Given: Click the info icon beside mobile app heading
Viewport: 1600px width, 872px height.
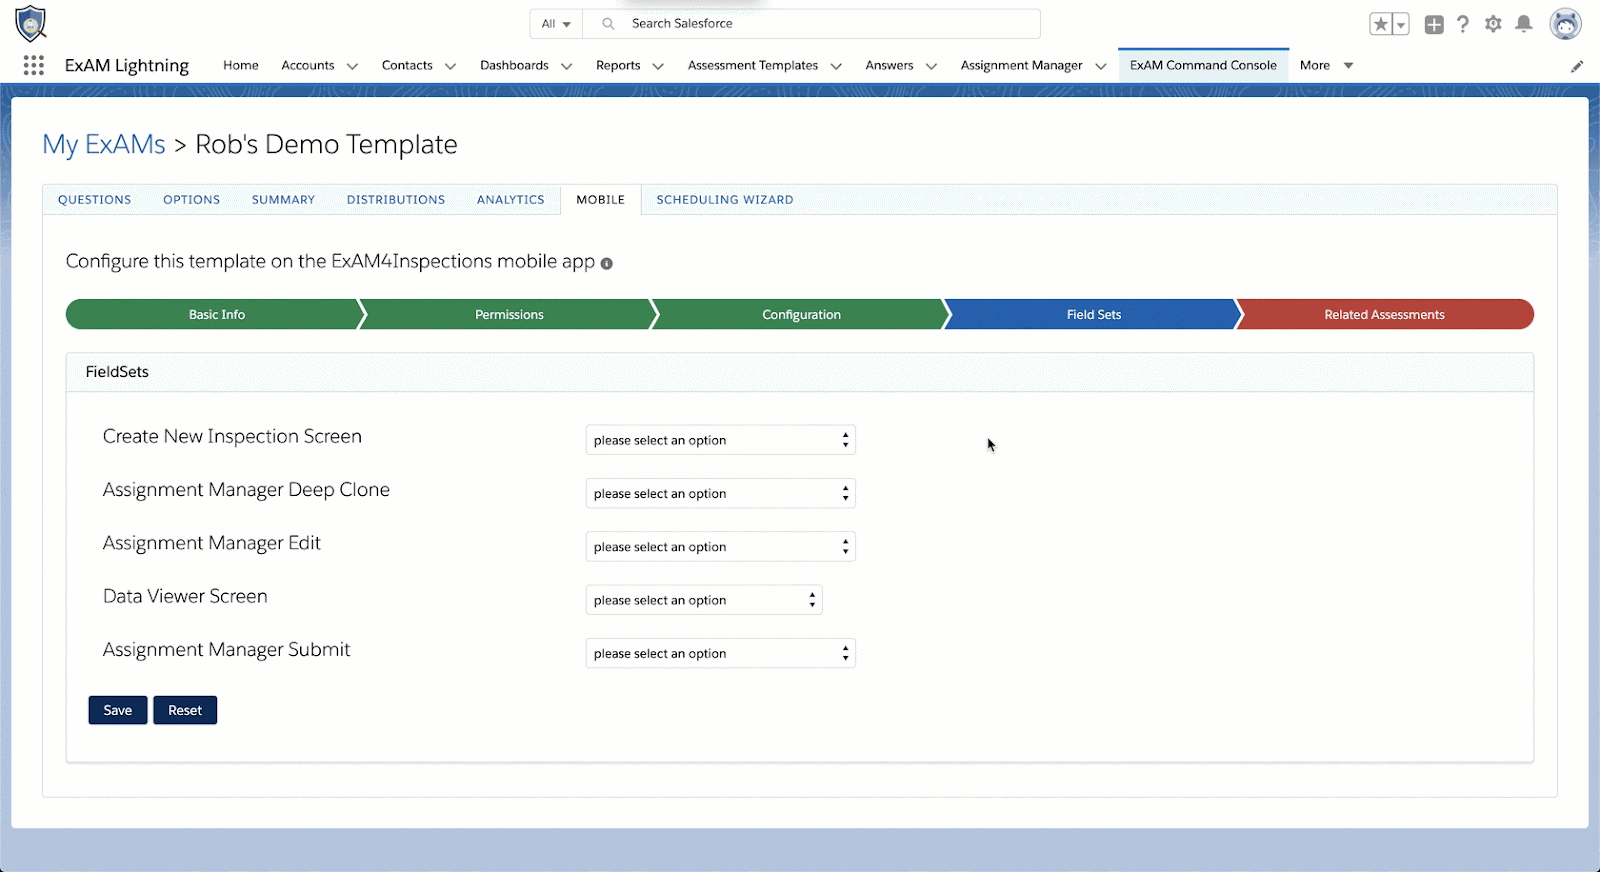Looking at the screenshot, I should [x=606, y=263].
